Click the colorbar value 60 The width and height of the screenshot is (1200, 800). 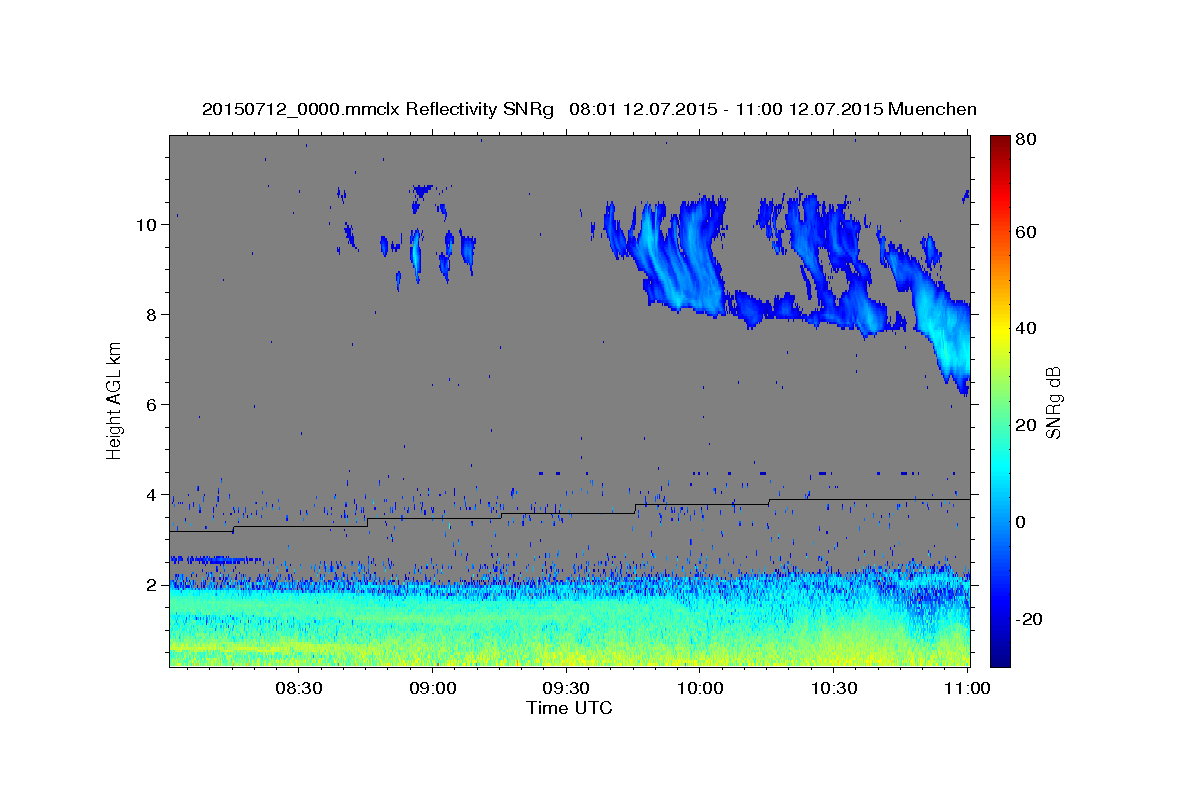1027,232
